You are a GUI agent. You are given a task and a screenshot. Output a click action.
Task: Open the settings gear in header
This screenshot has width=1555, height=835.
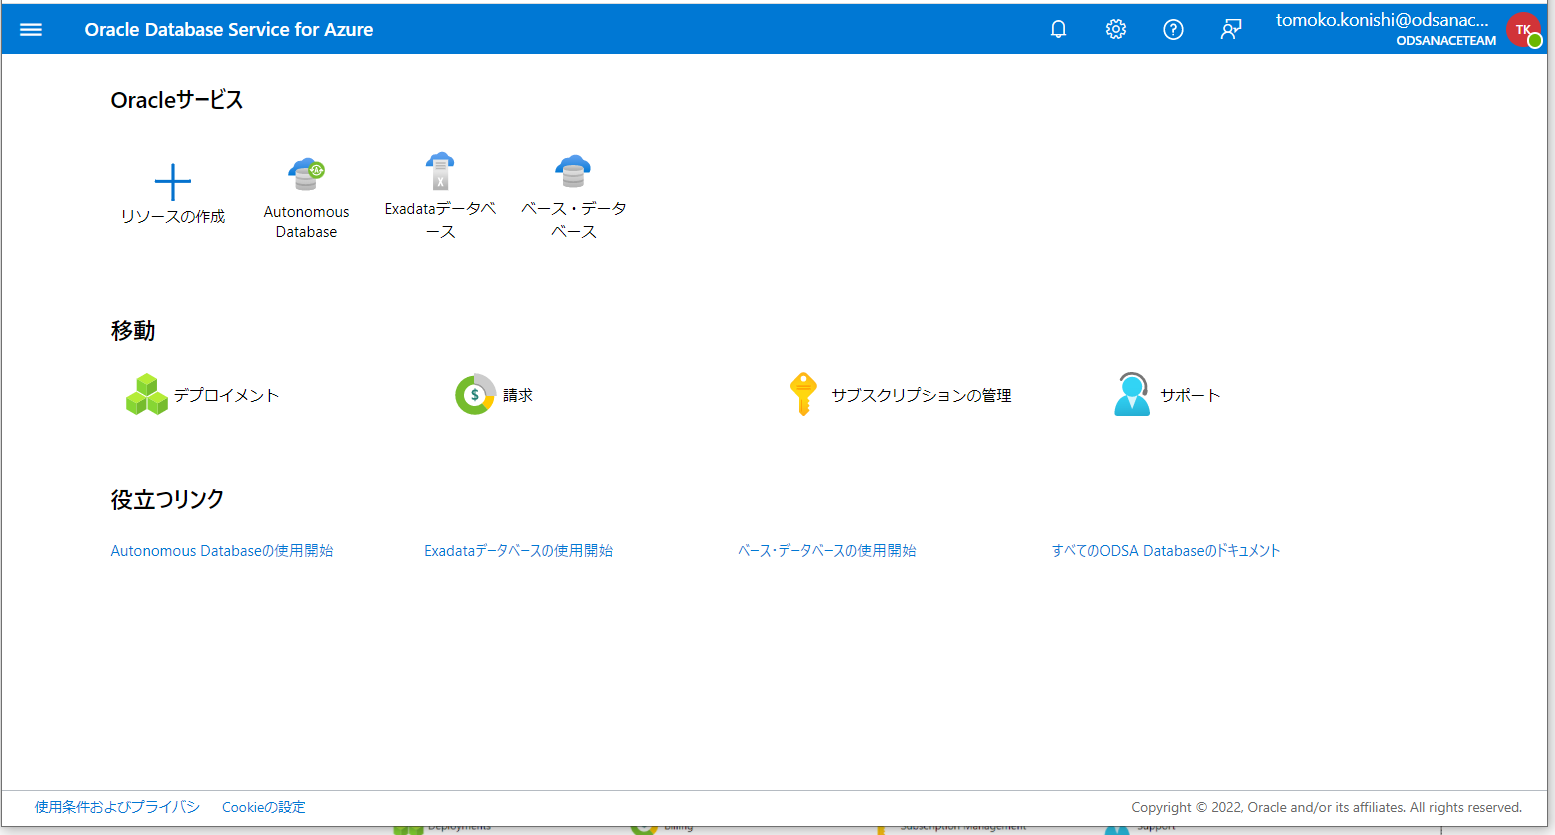pos(1116,29)
